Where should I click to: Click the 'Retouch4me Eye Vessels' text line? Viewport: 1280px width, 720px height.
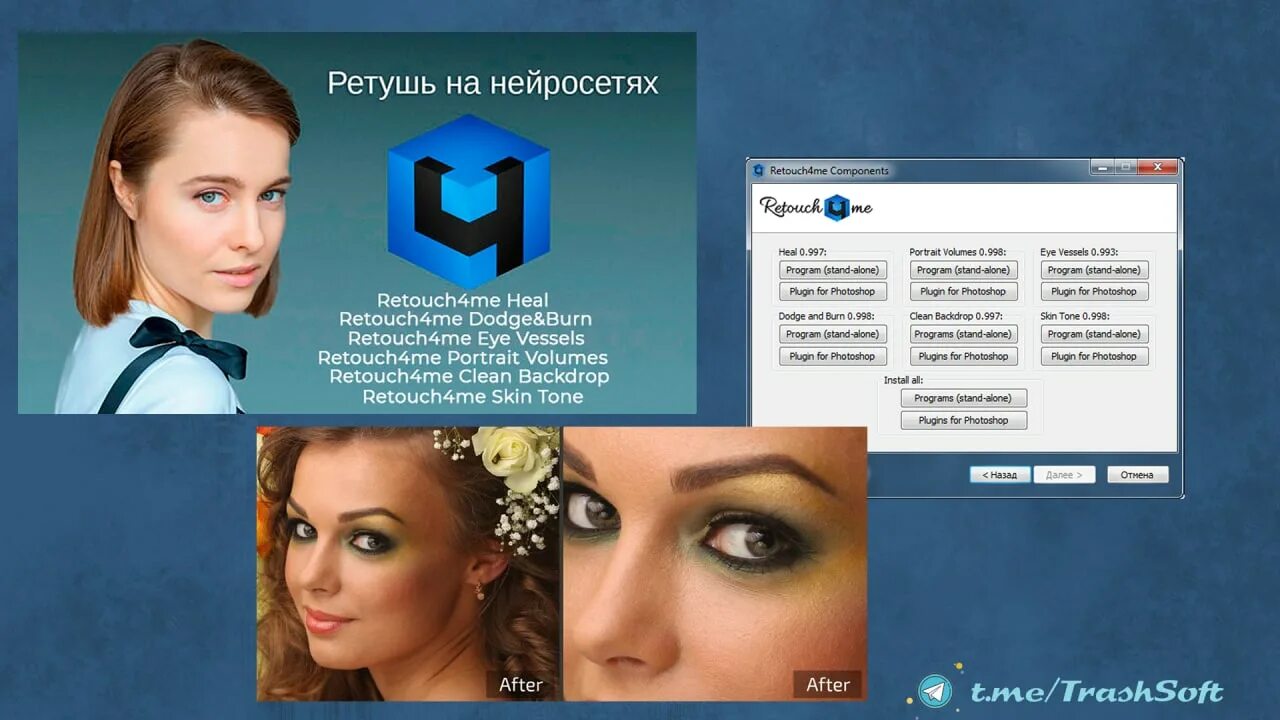click(x=466, y=338)
